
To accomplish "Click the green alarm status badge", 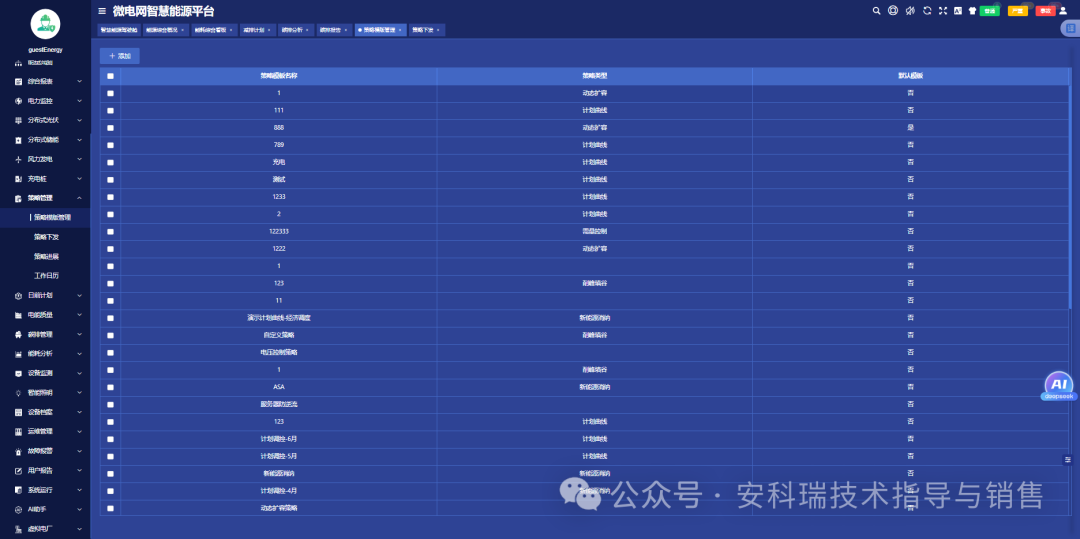I will click(x=990, y=11).
